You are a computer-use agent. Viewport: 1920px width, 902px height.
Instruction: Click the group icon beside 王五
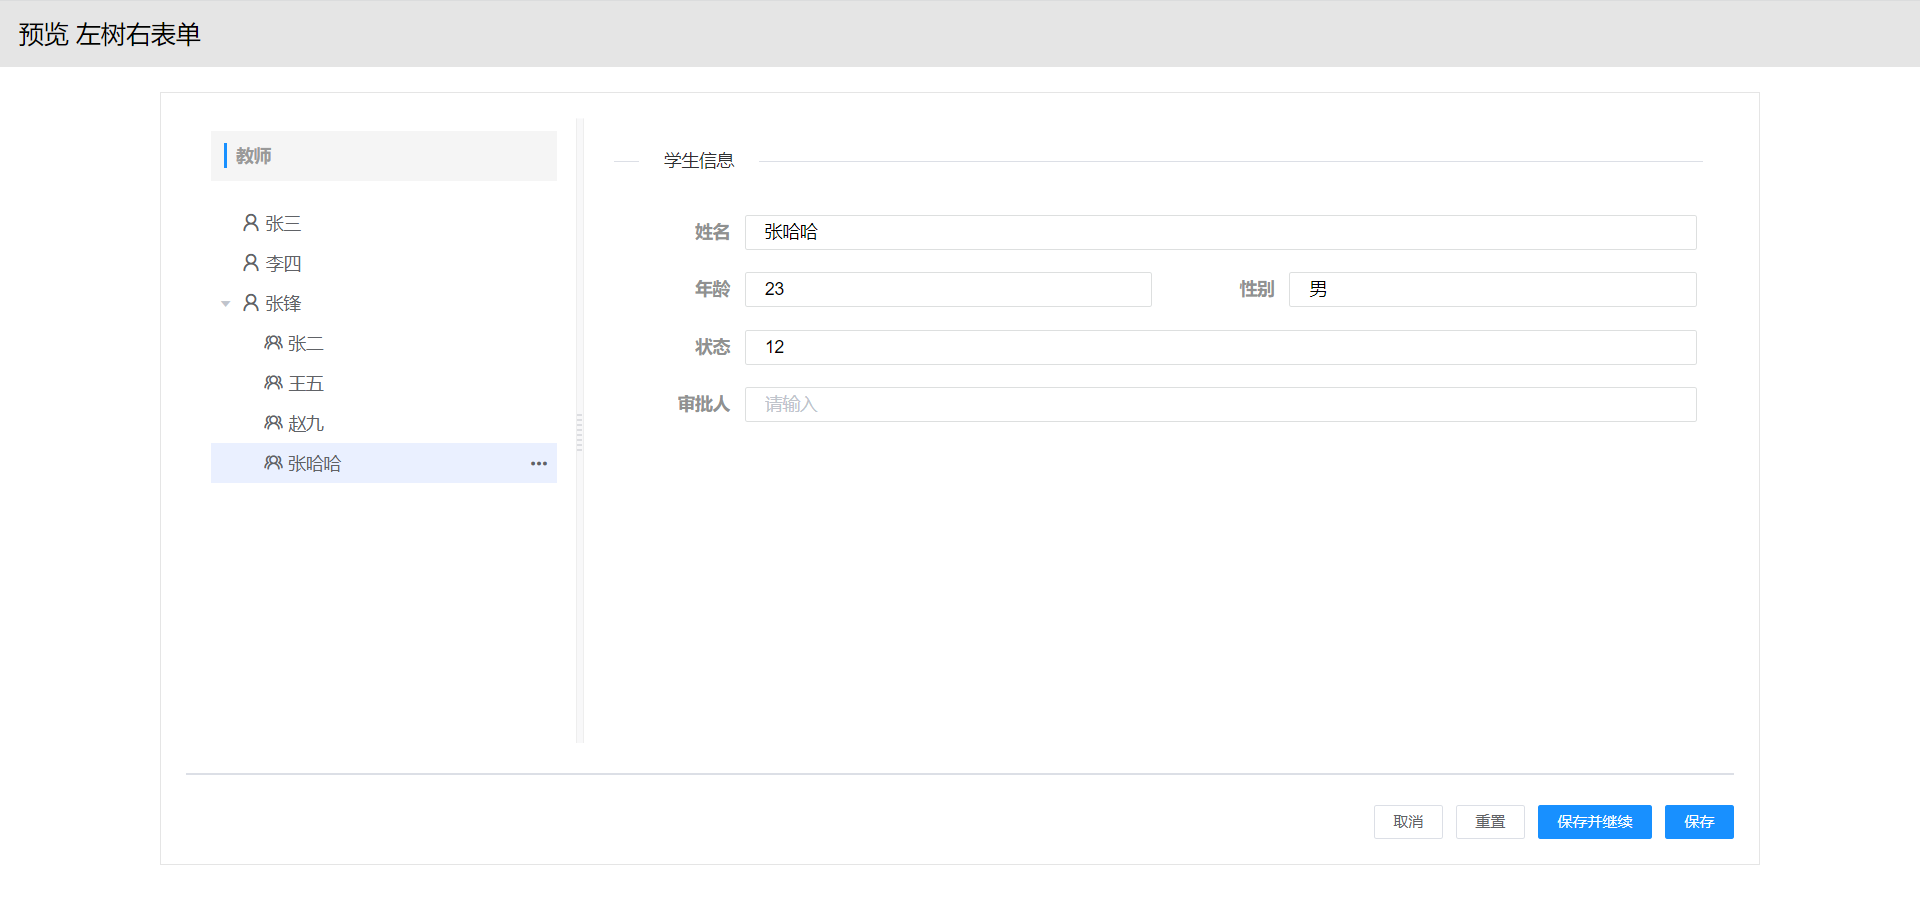273,383
